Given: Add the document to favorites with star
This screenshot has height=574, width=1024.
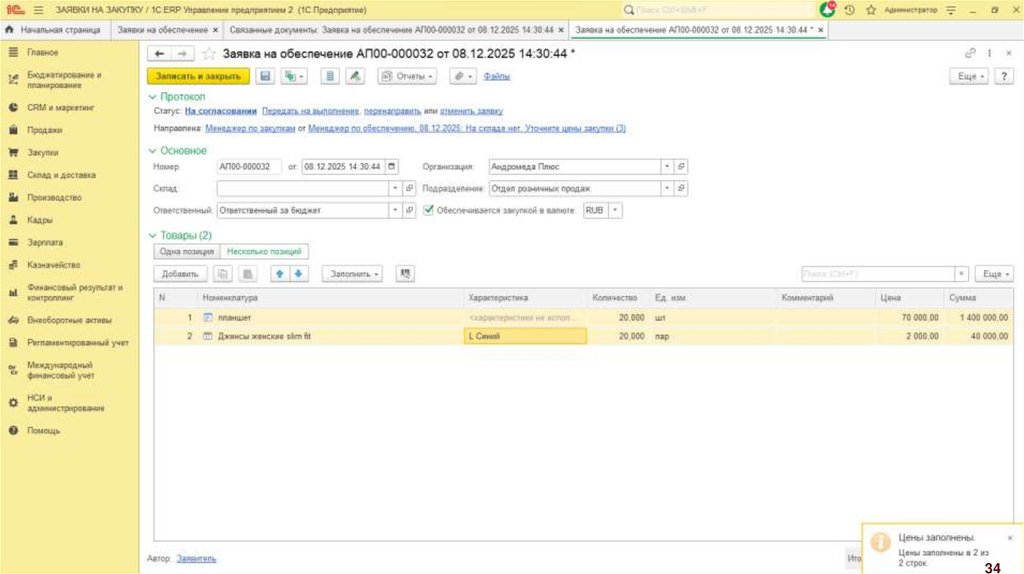Looking at the screenshot, I should 208,54.
